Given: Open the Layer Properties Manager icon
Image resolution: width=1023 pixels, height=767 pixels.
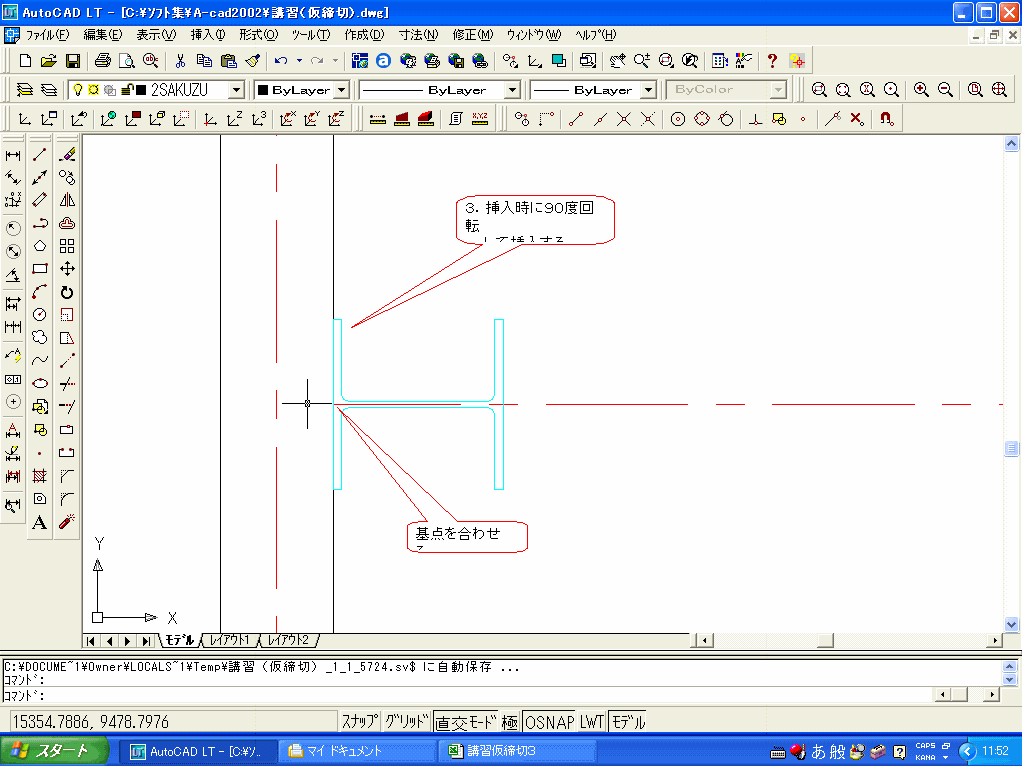Looking at the screenshot, I should pyautogui.click(x=24, y=90).
